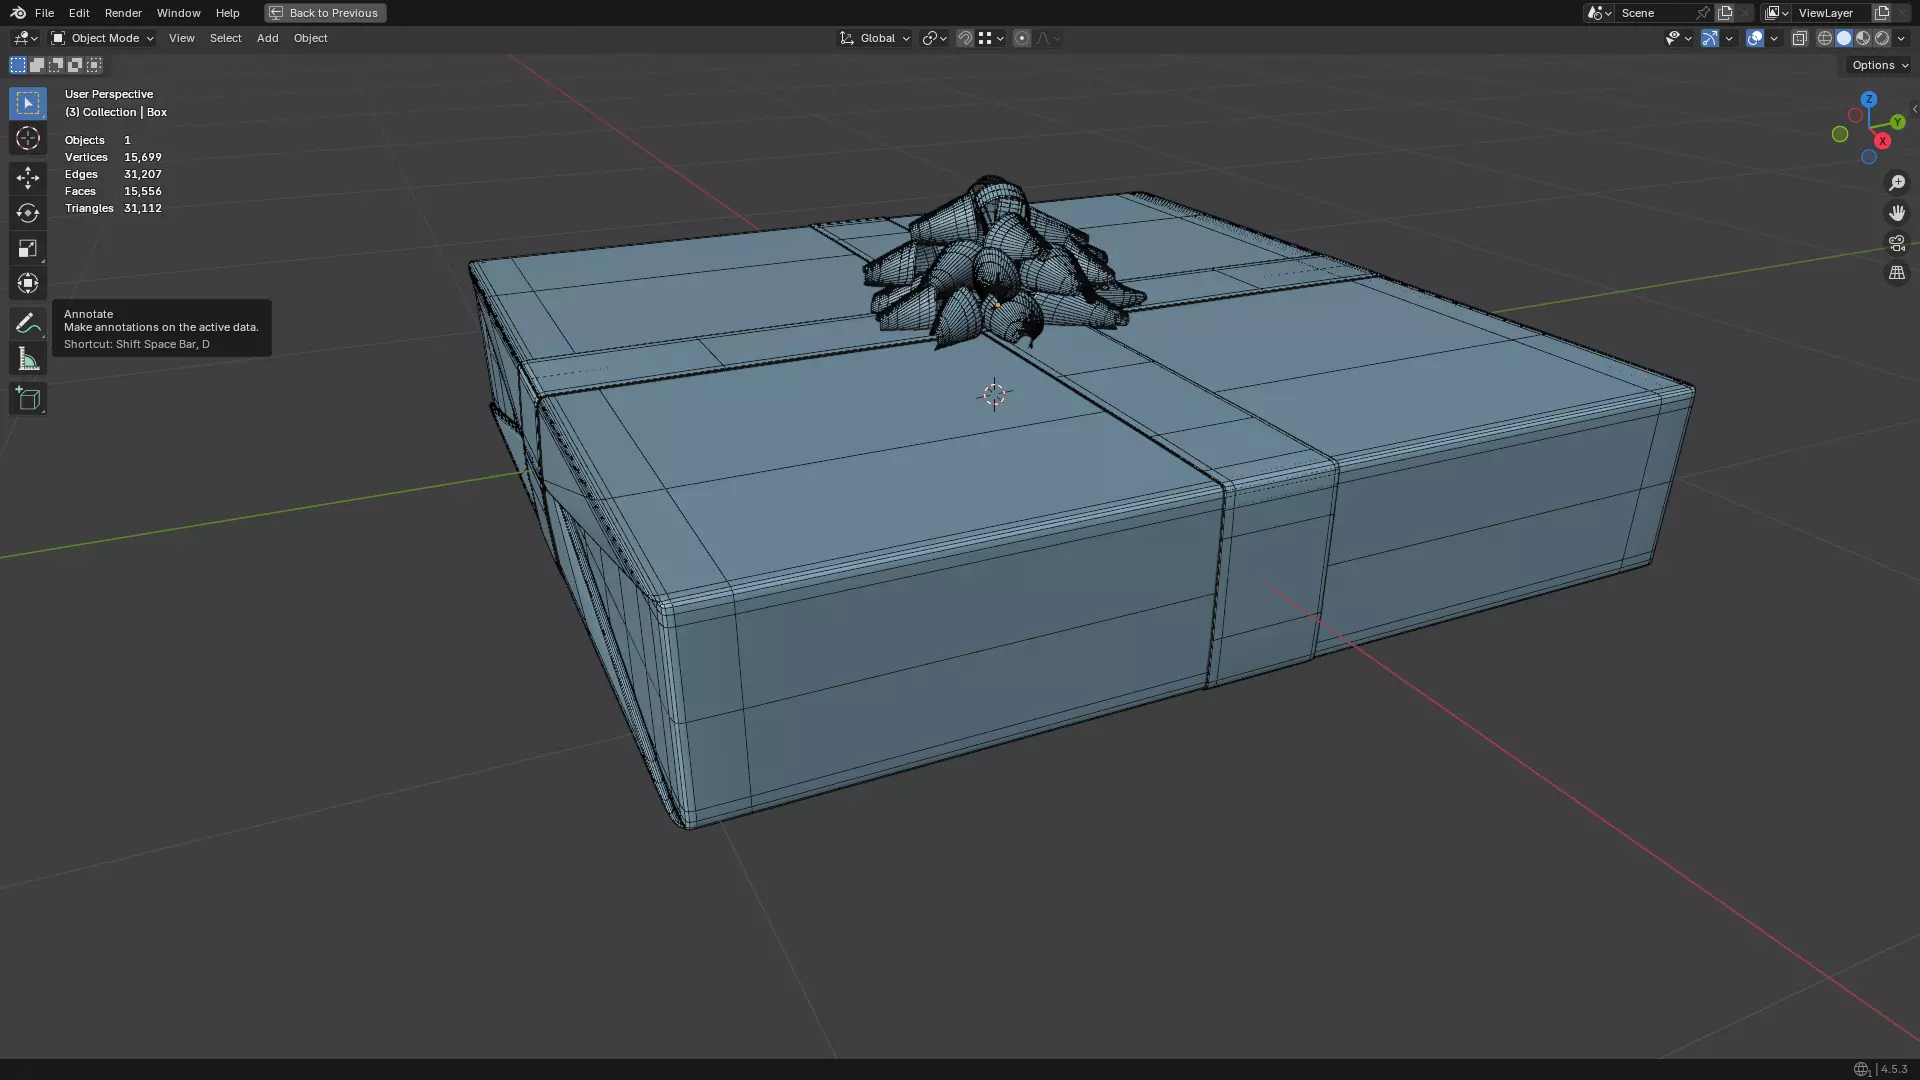Open the Render menu
1920x1080 pixels.
pyautogui.click(x=123, y=13)
